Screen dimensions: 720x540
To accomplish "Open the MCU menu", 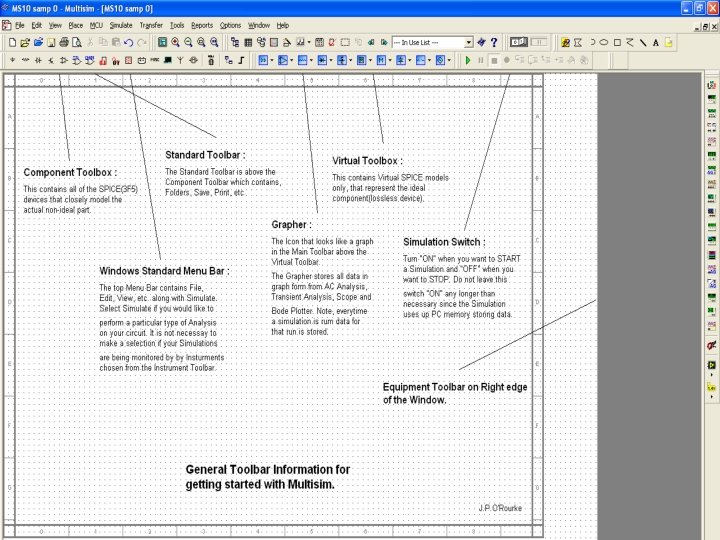I will coord(96,25).
